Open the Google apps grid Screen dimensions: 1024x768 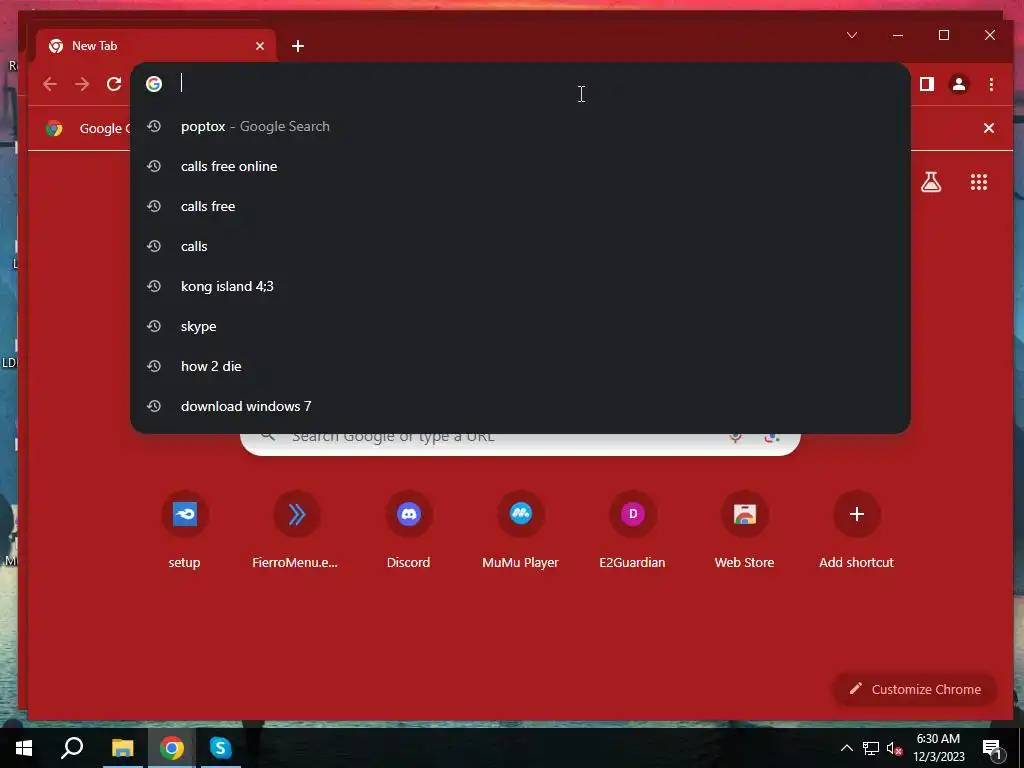(978, 182)
